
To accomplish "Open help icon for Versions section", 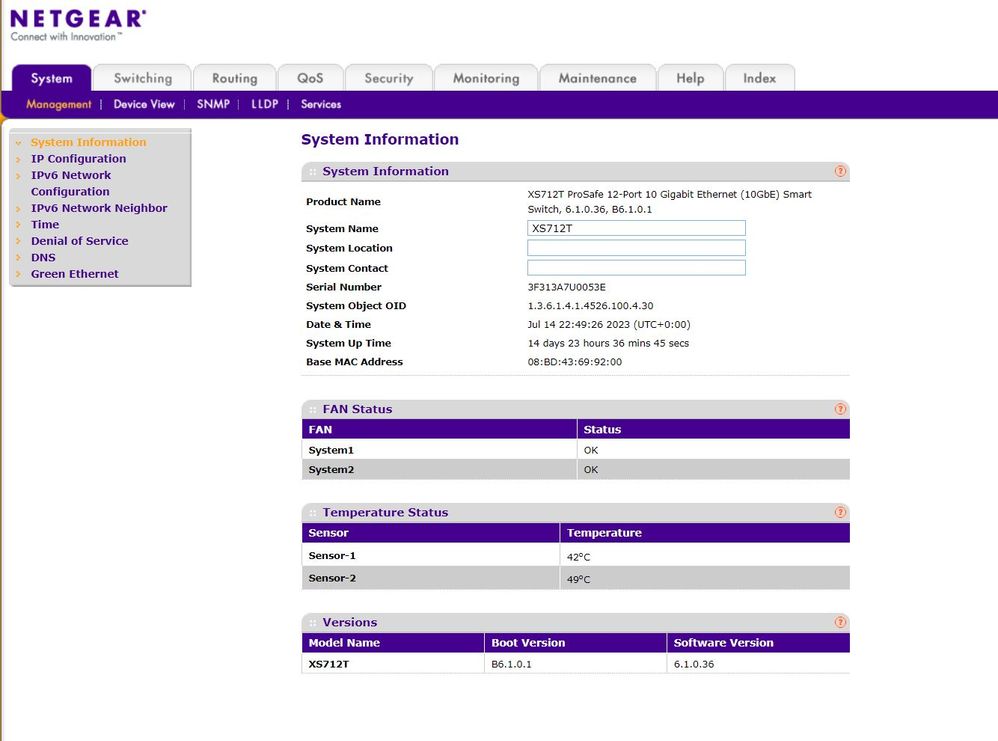I will [x=840, y=622].
